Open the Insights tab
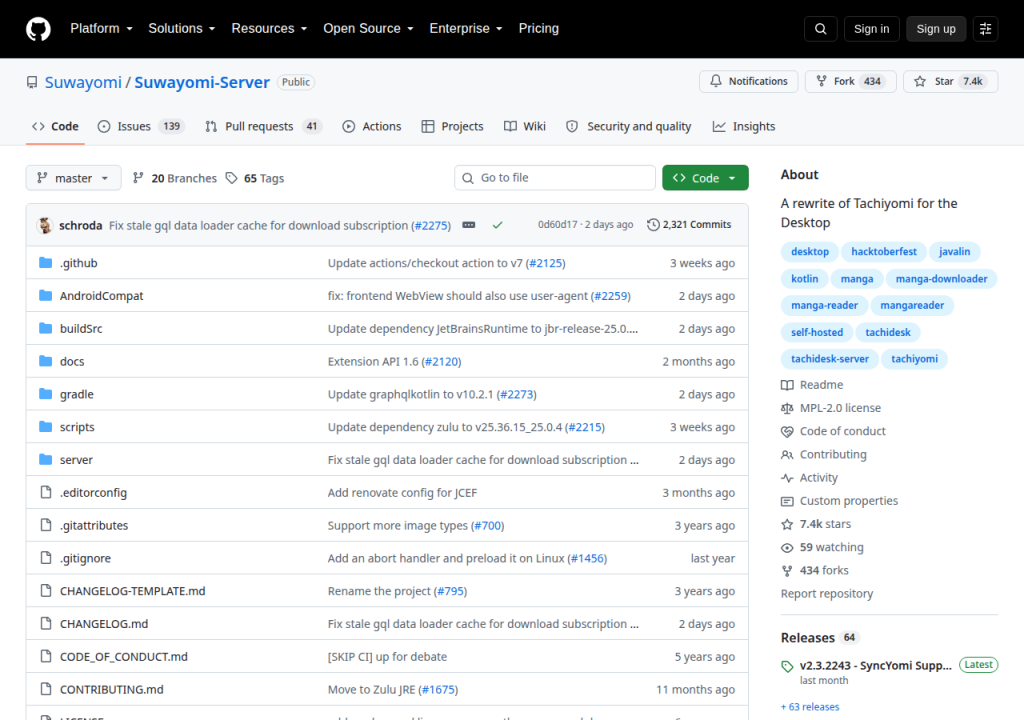This screenshot has width=1024, height=720. pyautogui.click(x=744, y=126)
